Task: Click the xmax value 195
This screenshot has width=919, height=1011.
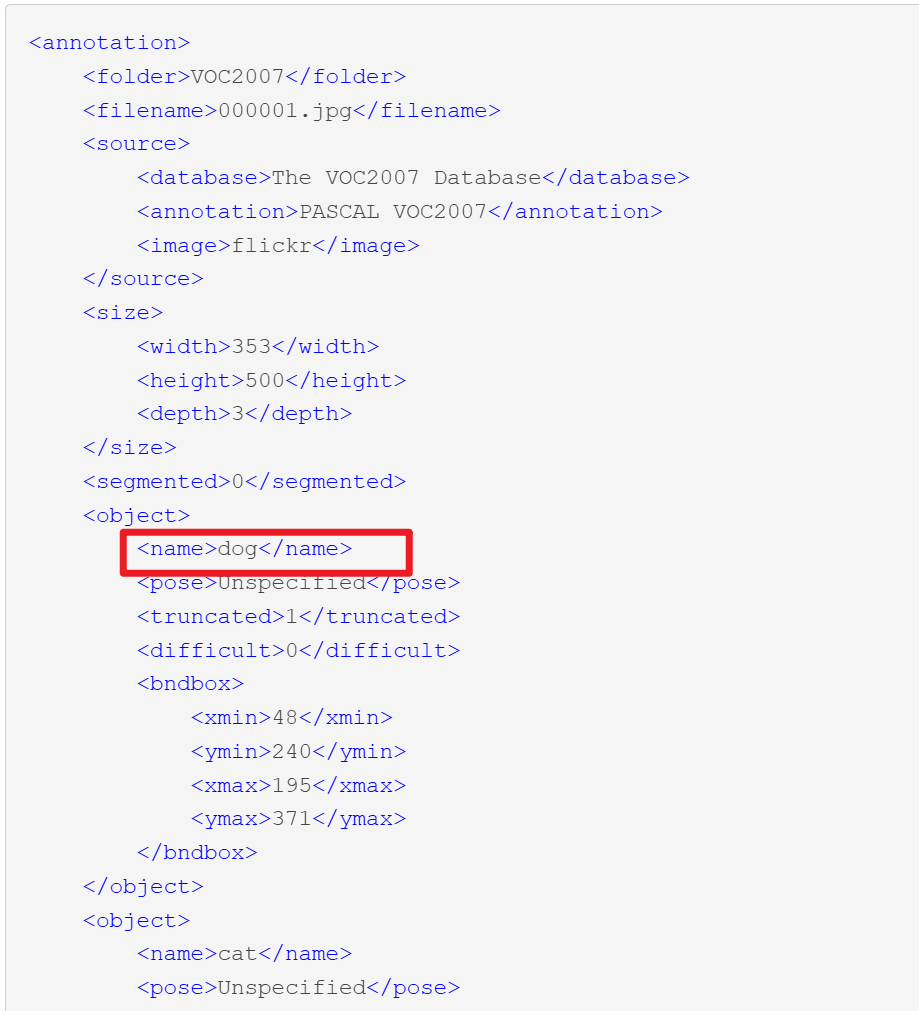Action: (292, 786)
